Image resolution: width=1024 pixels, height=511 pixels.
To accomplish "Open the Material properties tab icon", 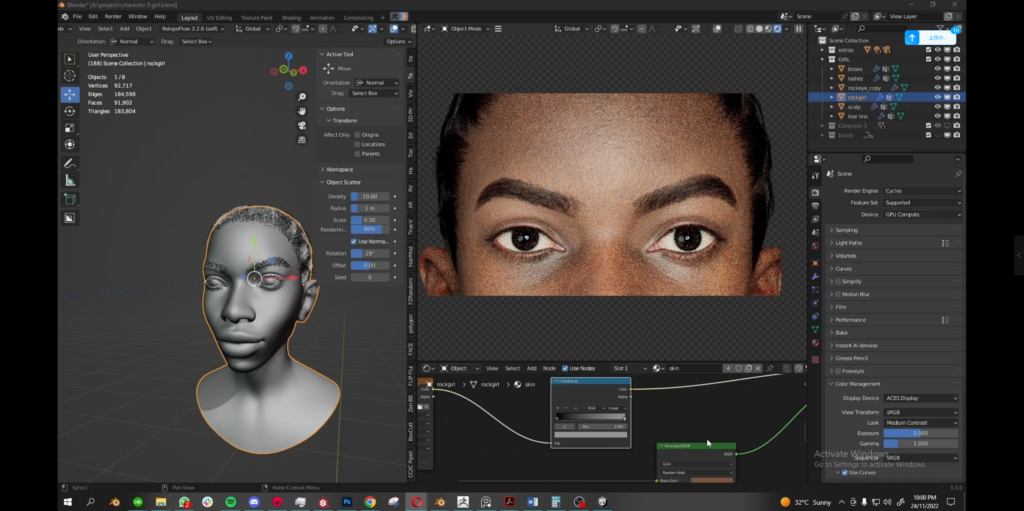I will (815, 342).
